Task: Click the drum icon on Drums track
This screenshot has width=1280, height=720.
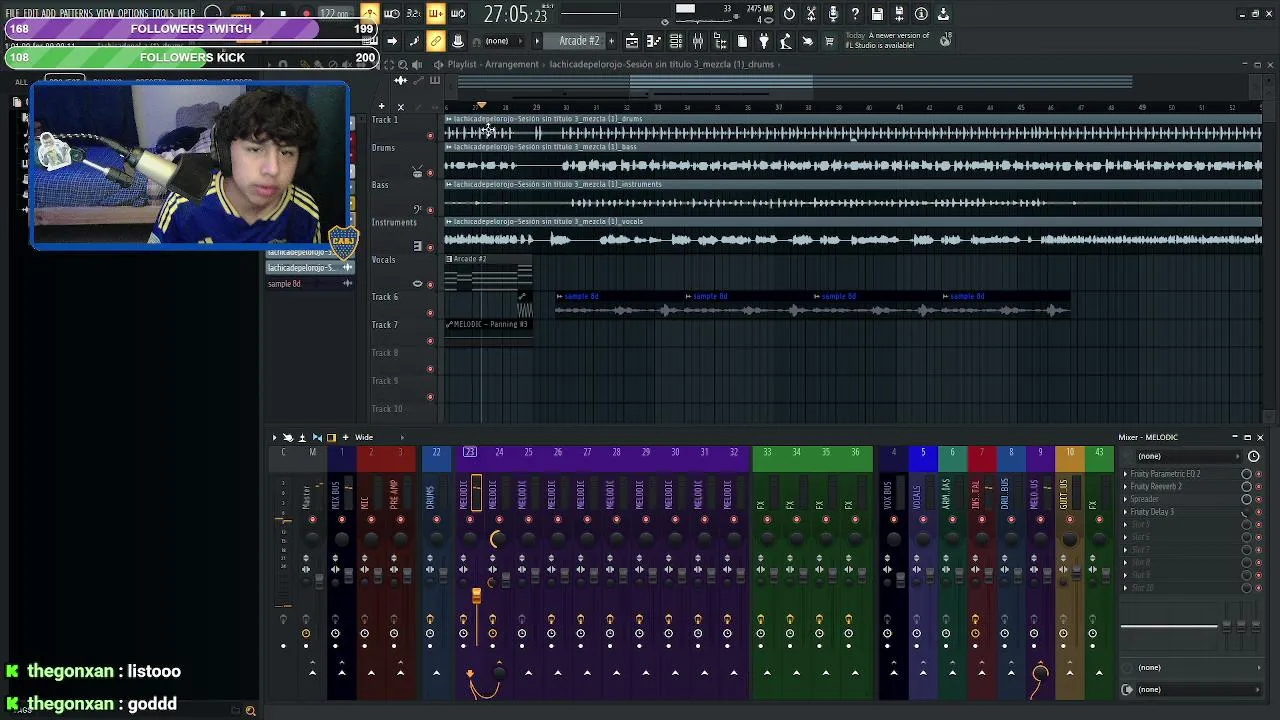Action: tap(417, 173)
